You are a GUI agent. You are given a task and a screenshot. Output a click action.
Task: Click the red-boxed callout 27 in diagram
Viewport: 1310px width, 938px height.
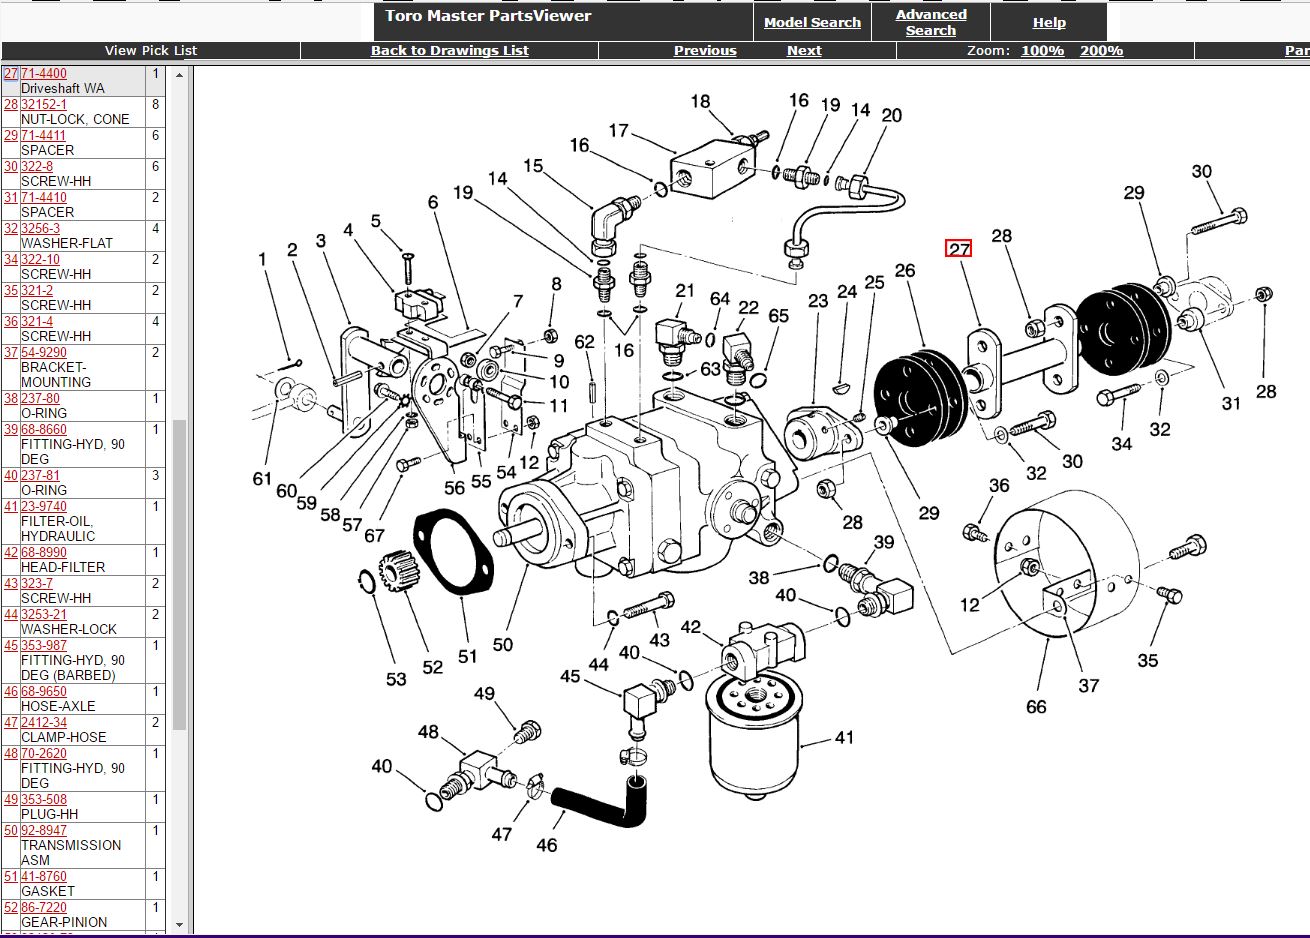(x=959, y=249)
